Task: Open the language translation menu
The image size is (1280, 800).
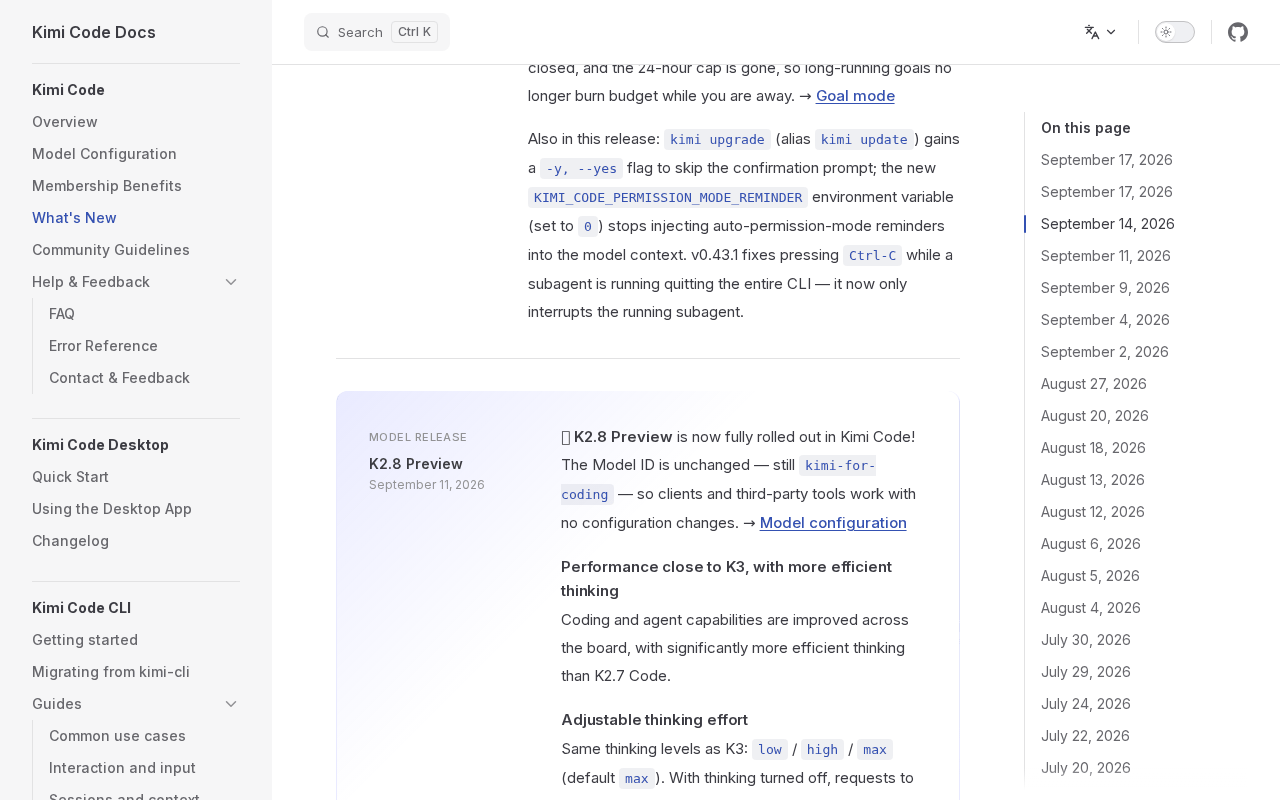Action: coord(1100,32)
